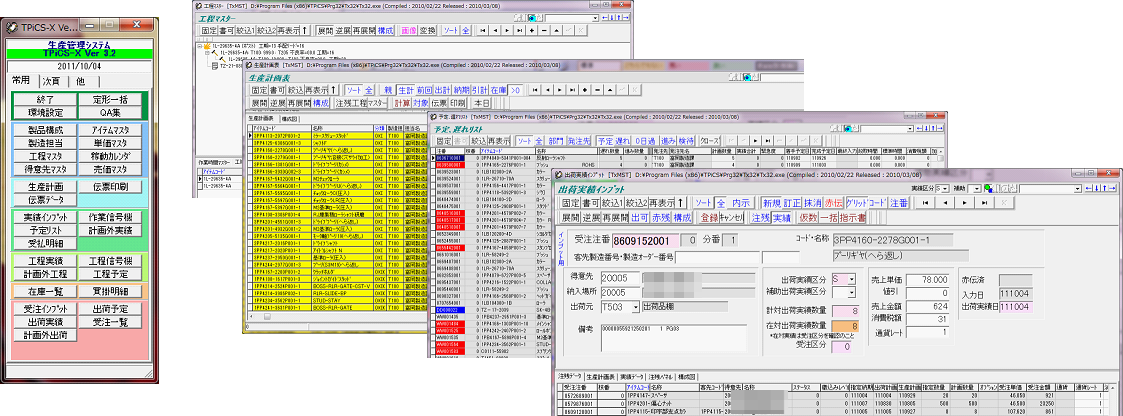This screenshot has height=416, width=1123.
Task: Open 補助 dropdown in 出荷実績インプット header
Action: [x=976, y=188]
